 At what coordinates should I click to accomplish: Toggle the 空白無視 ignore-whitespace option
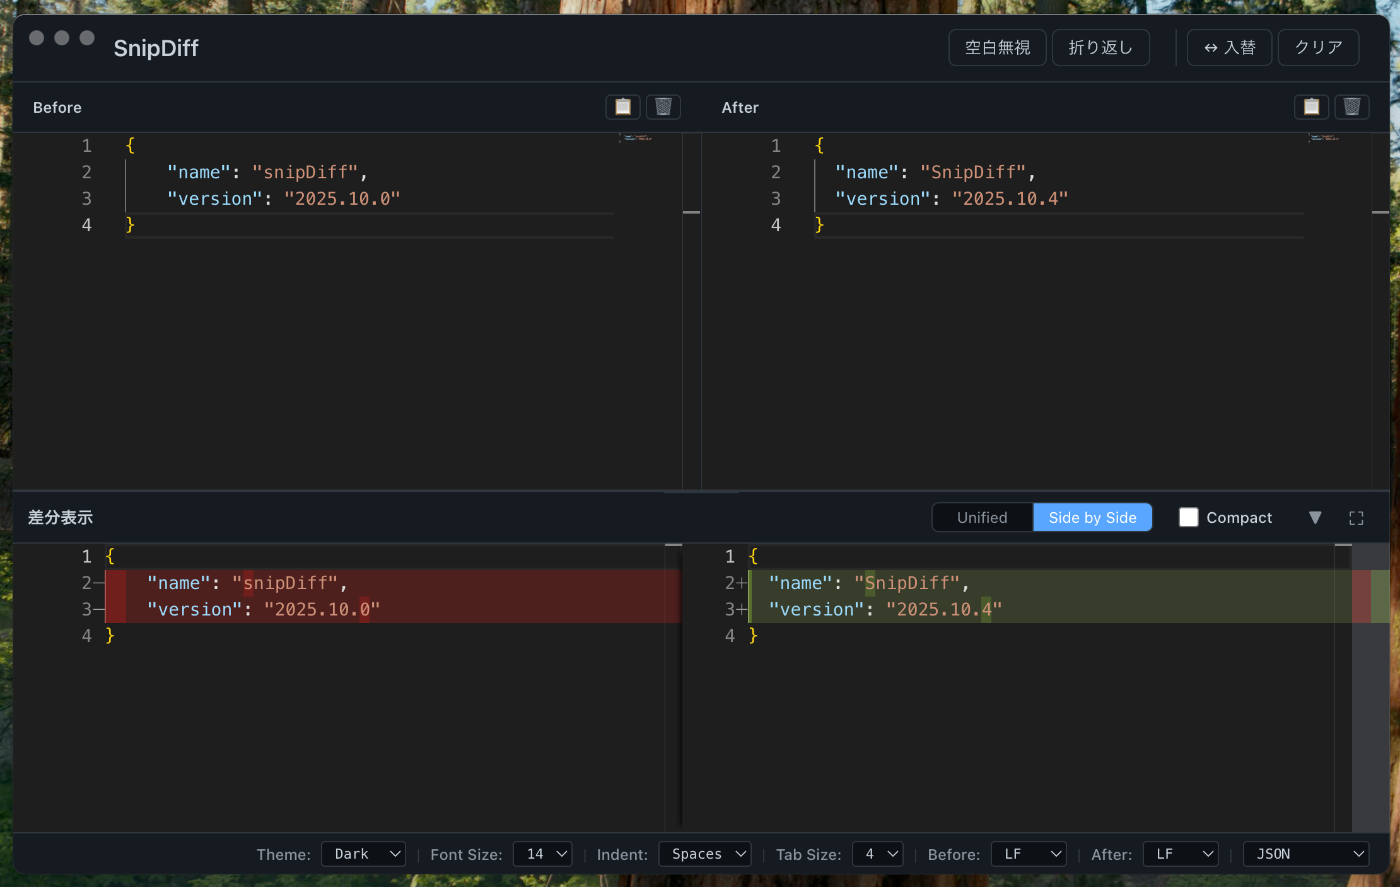tap(997, 48)
